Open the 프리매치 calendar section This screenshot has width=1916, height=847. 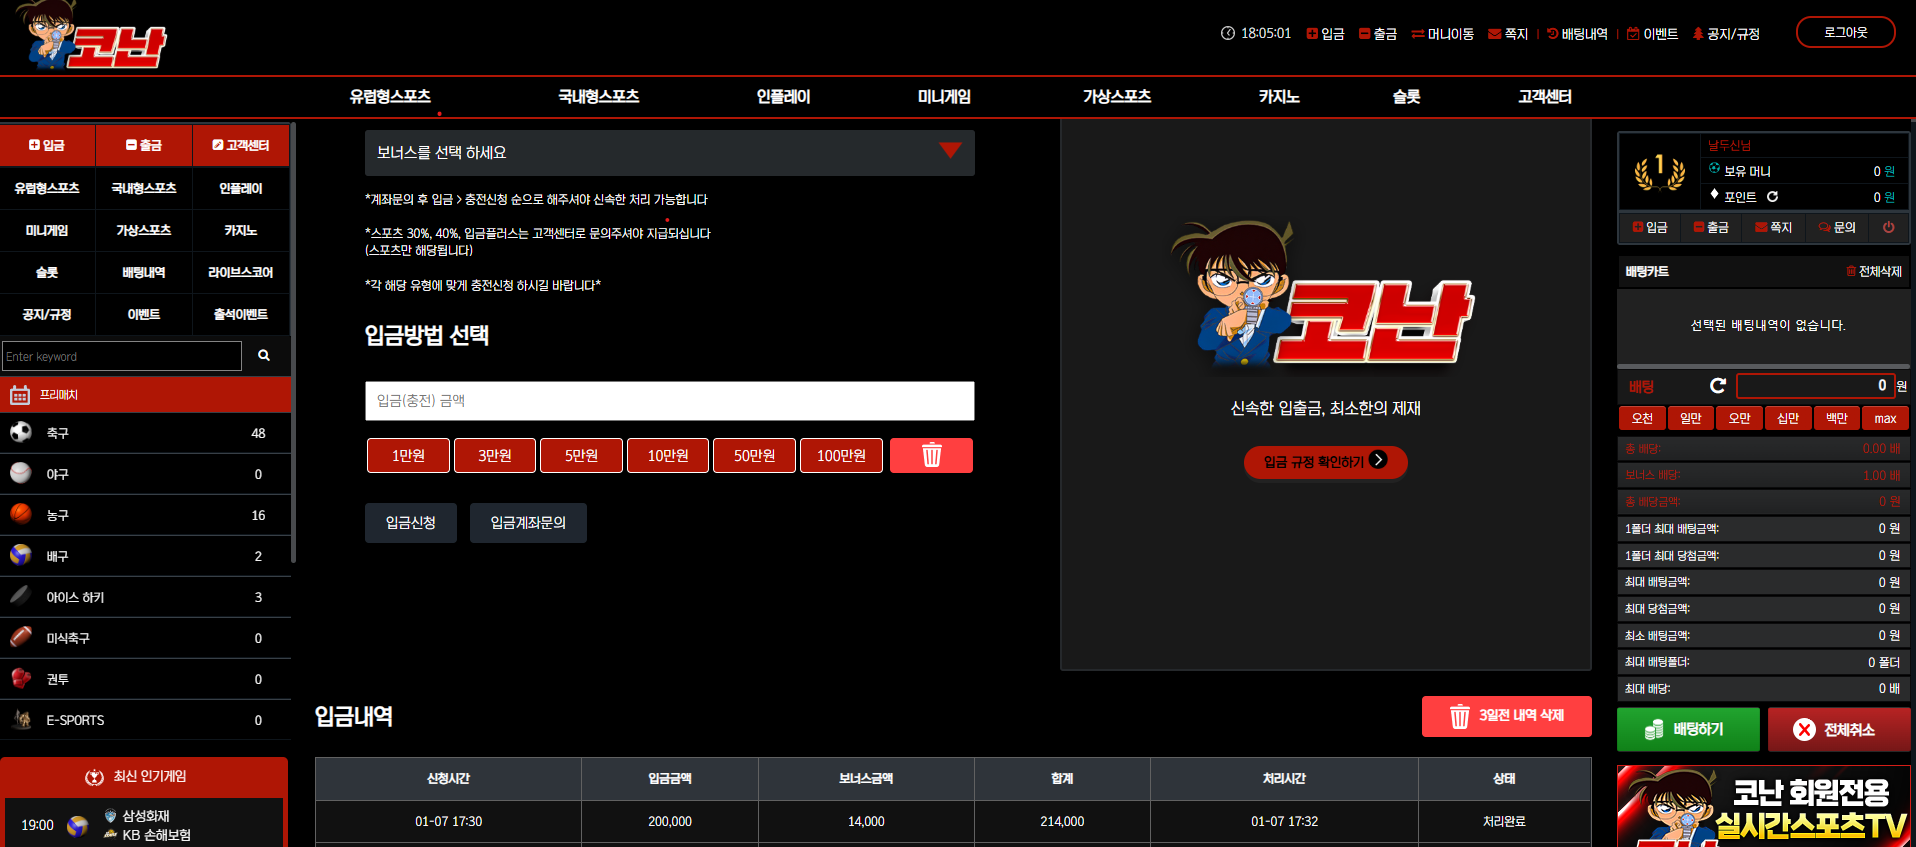146,395
